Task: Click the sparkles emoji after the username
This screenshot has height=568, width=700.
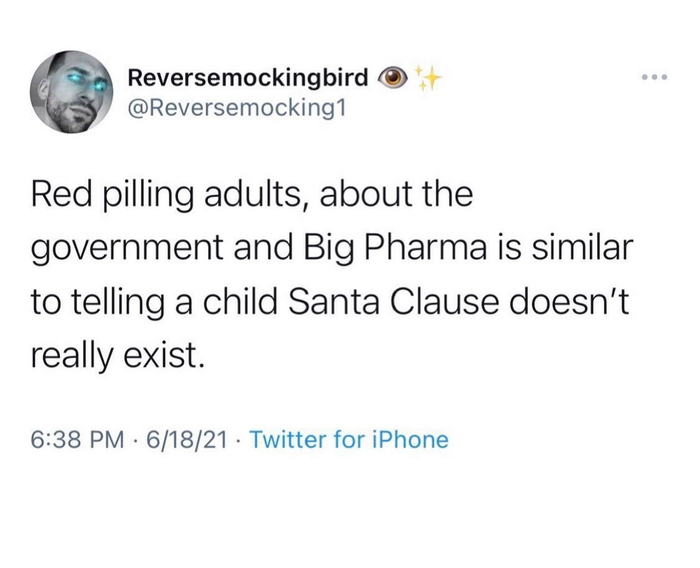Action: click(430, 76)
